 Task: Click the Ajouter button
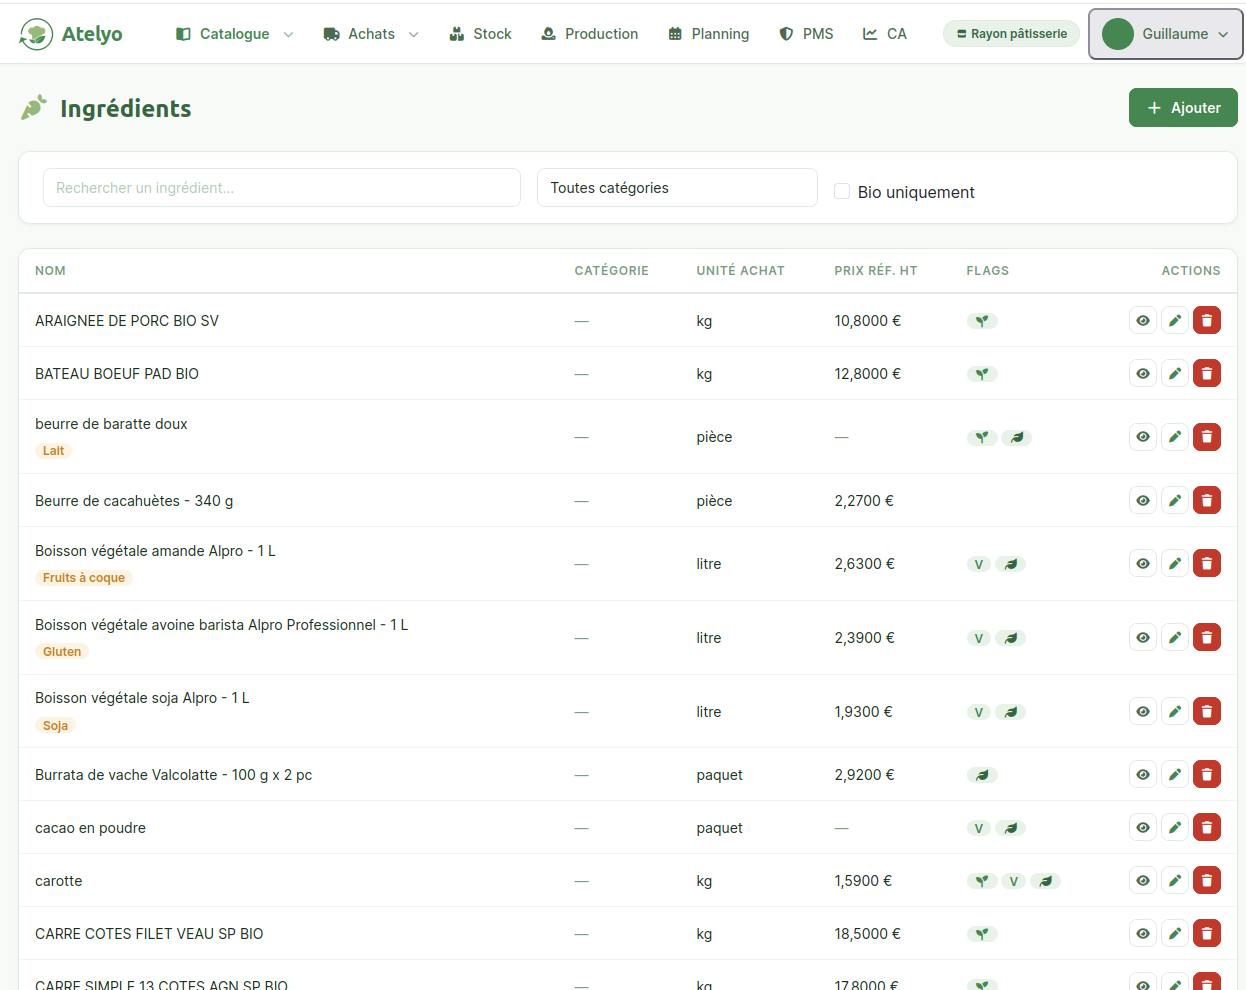coord(1182,108)
